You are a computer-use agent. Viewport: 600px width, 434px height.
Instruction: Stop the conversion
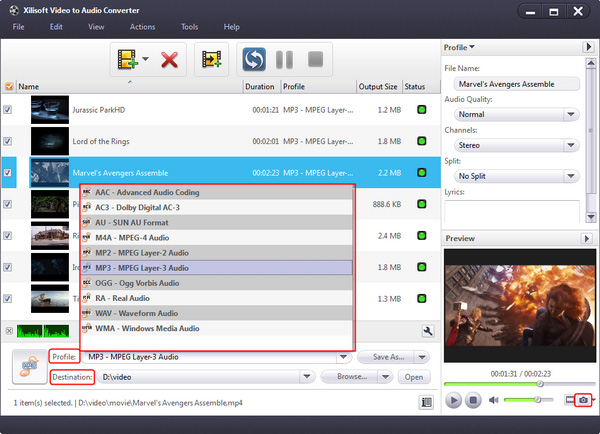pos(315,59)
